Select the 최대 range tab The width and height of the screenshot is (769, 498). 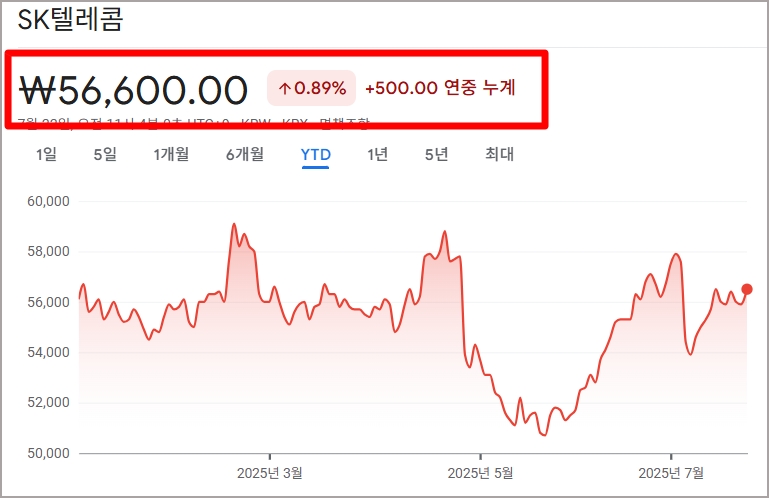499,155
